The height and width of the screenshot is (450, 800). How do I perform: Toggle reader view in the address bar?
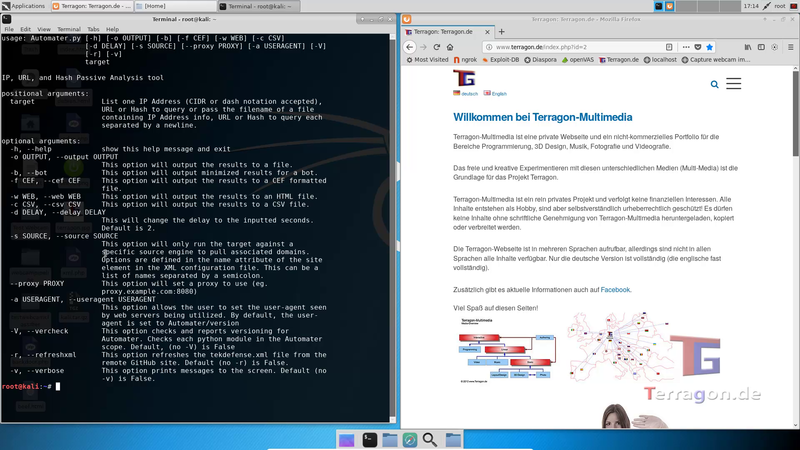669,47
